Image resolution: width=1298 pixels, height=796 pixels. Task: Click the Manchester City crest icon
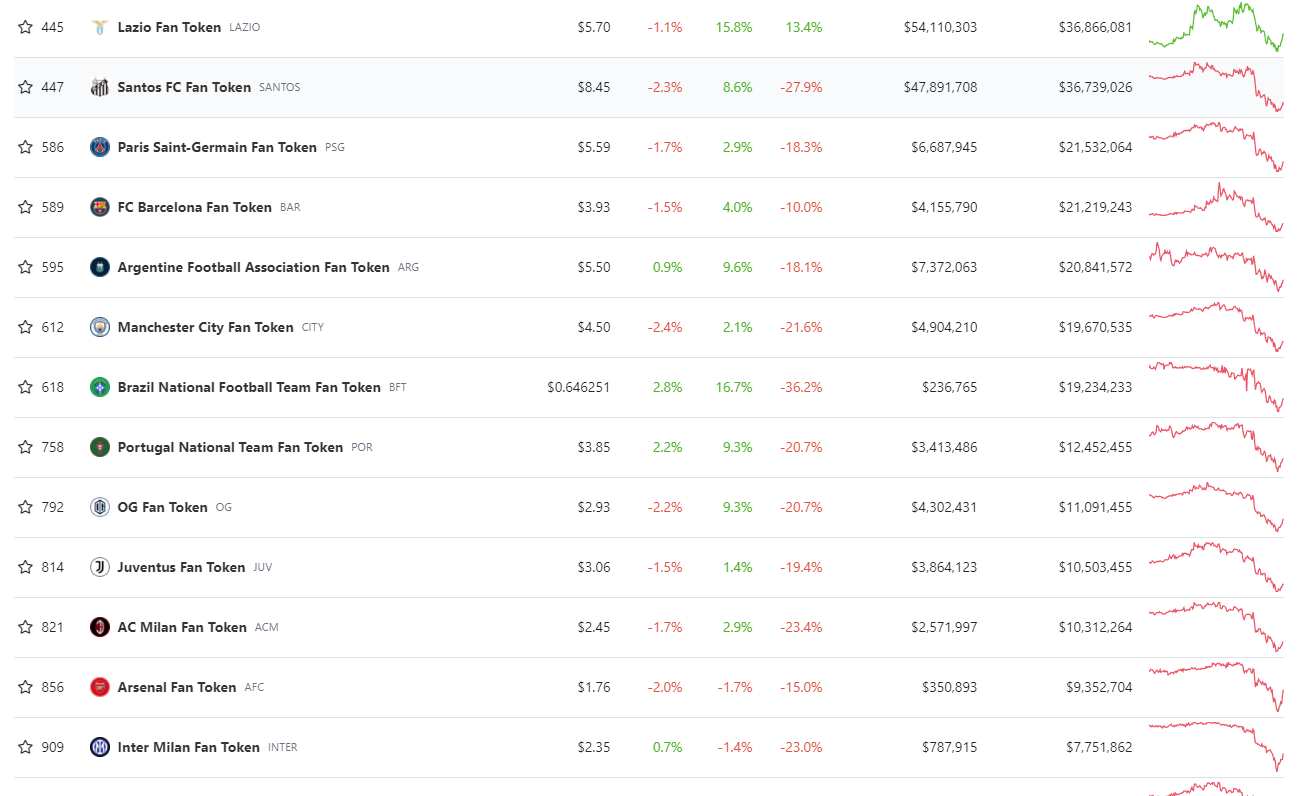point(99,327)
